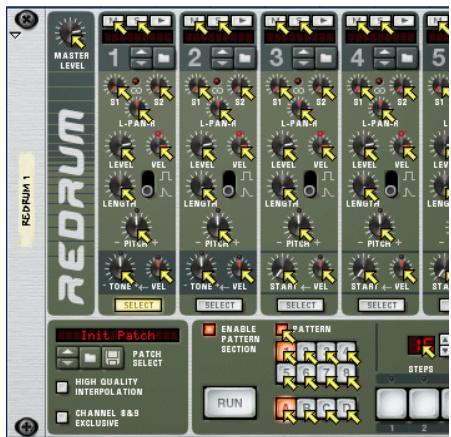451x437 pixels.
Task: Choose pattern 5 button
Action: pyautogui.click(x=286, y=373)
